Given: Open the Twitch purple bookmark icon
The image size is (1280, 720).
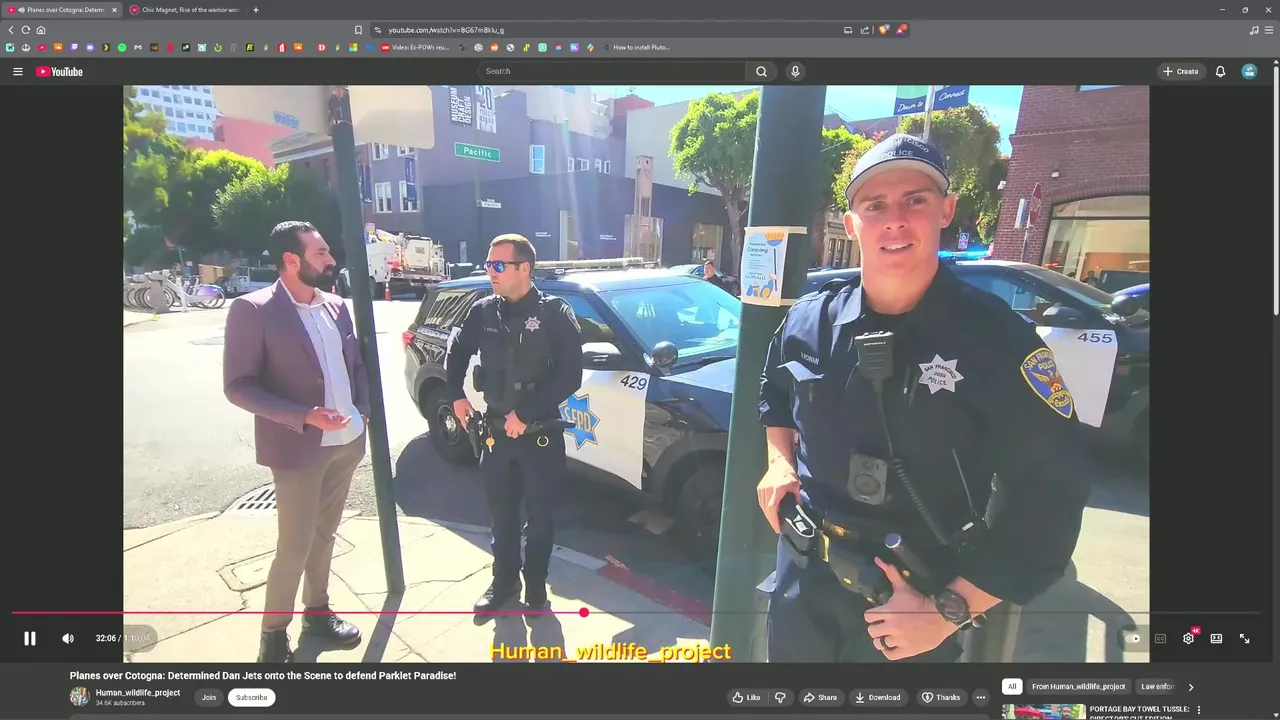Looking at the screenshot, I should click(x=74, y=47).
